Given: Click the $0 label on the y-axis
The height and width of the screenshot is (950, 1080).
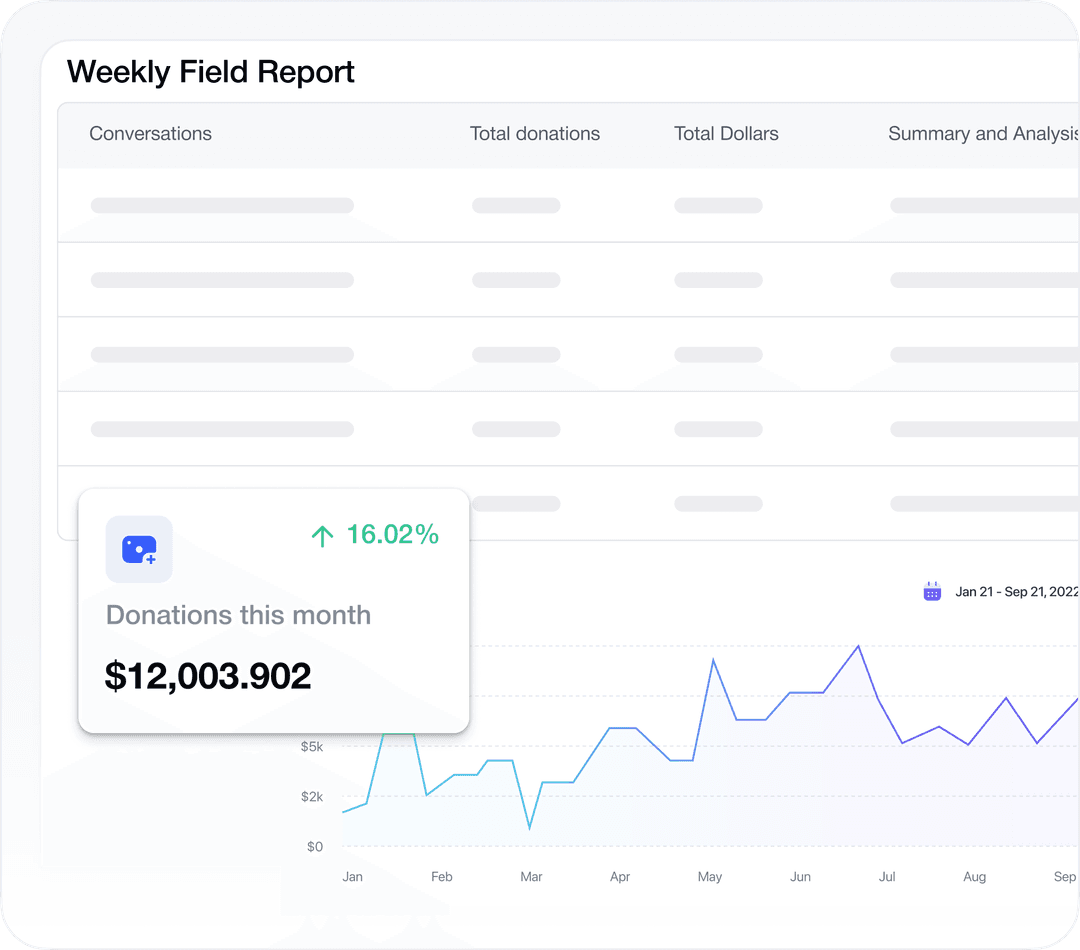Looking at the screenshot, I should (x=315, y=847).
